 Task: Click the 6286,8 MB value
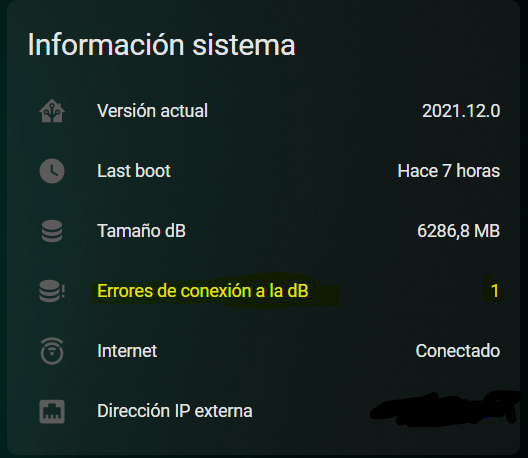point(459,231)
